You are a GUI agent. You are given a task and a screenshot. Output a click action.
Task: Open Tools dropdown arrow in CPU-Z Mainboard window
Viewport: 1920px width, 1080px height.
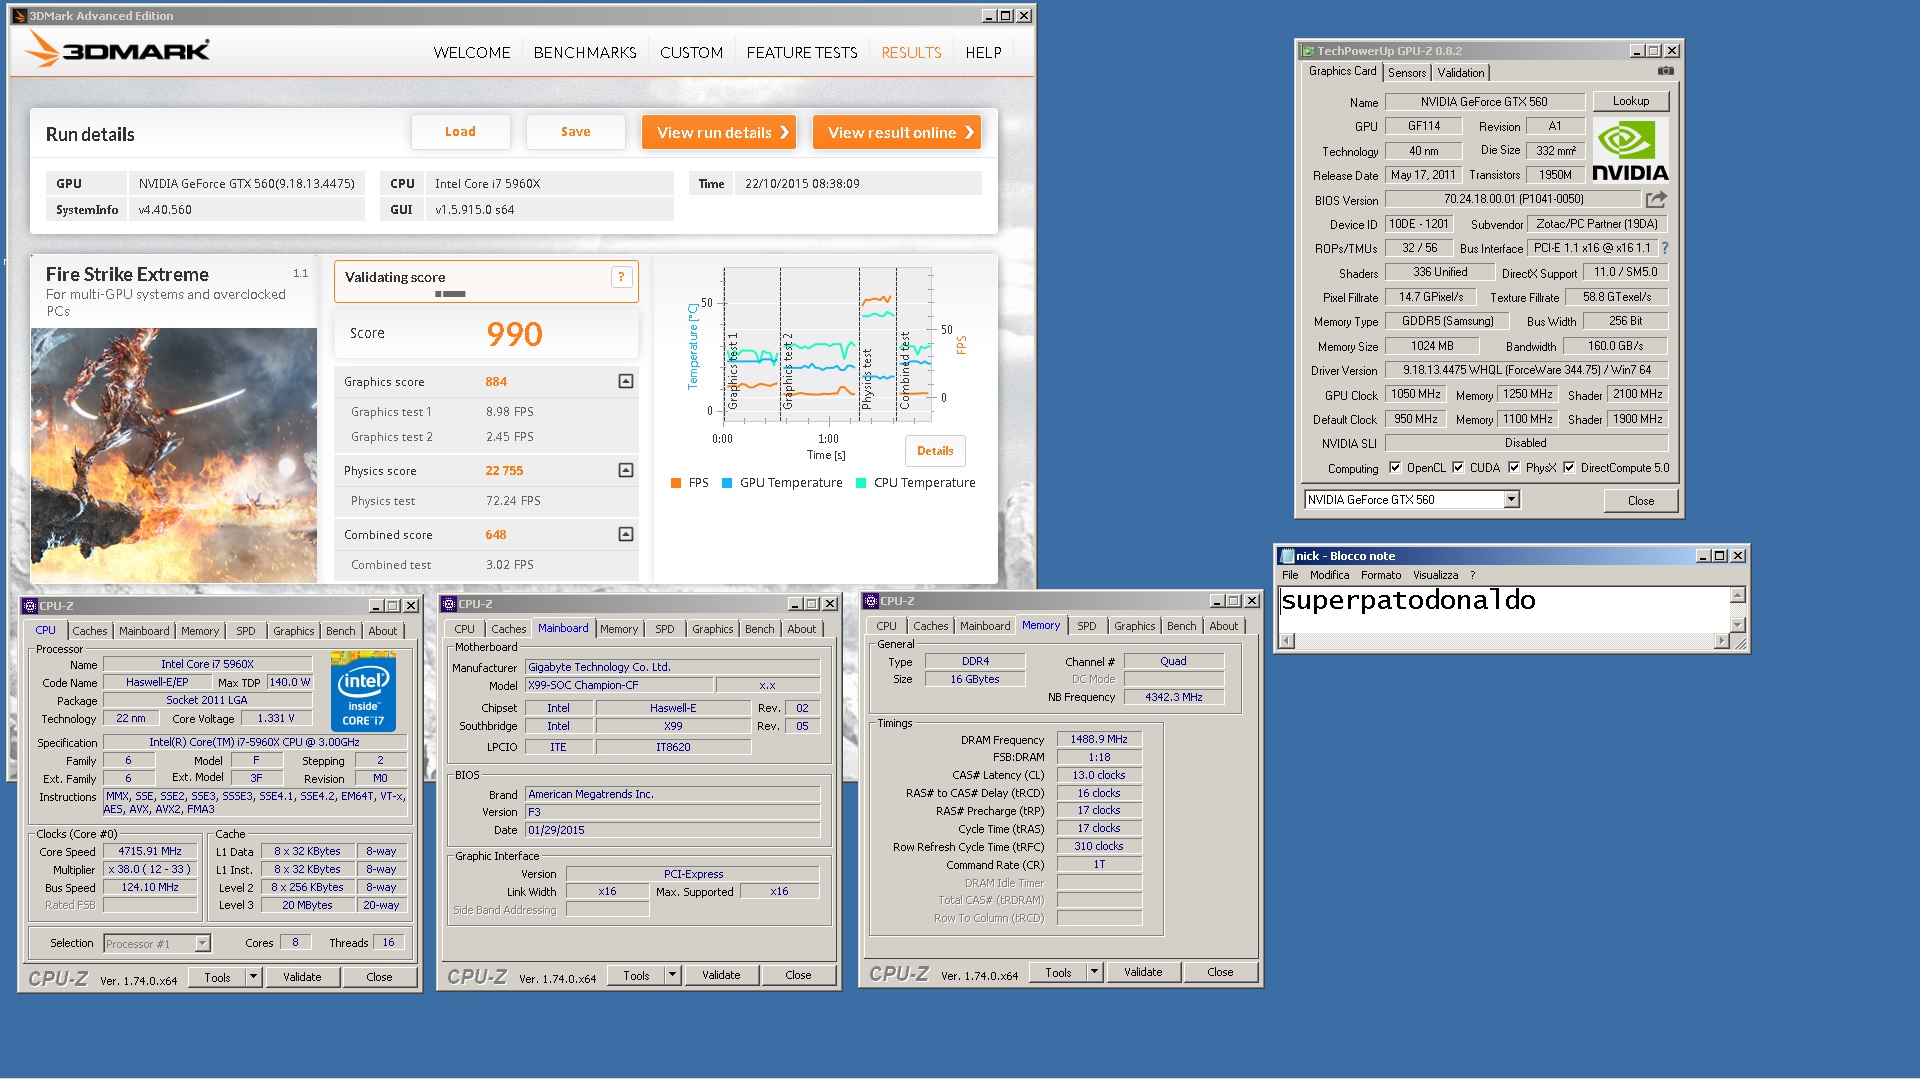(x=672, y=975)
